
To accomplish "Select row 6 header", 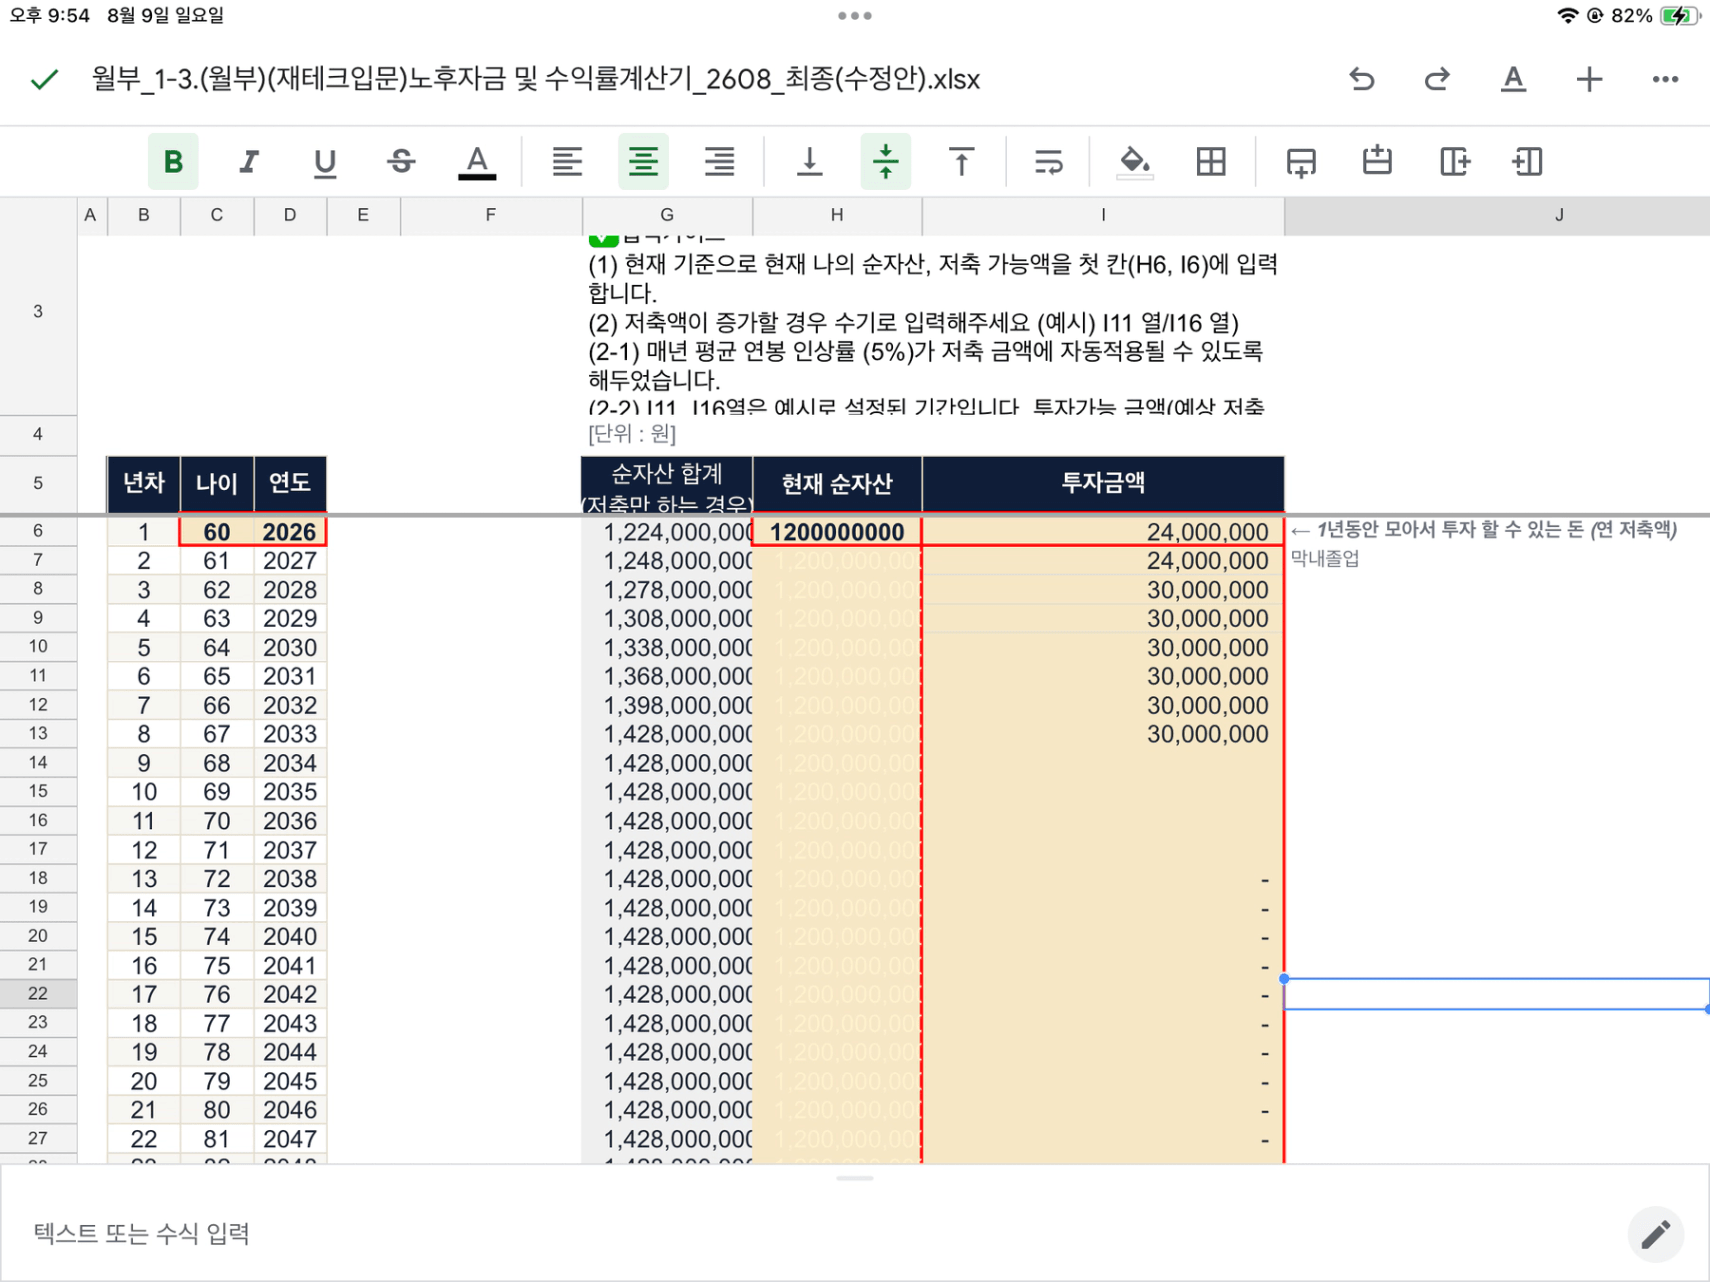I will [38, 531].
